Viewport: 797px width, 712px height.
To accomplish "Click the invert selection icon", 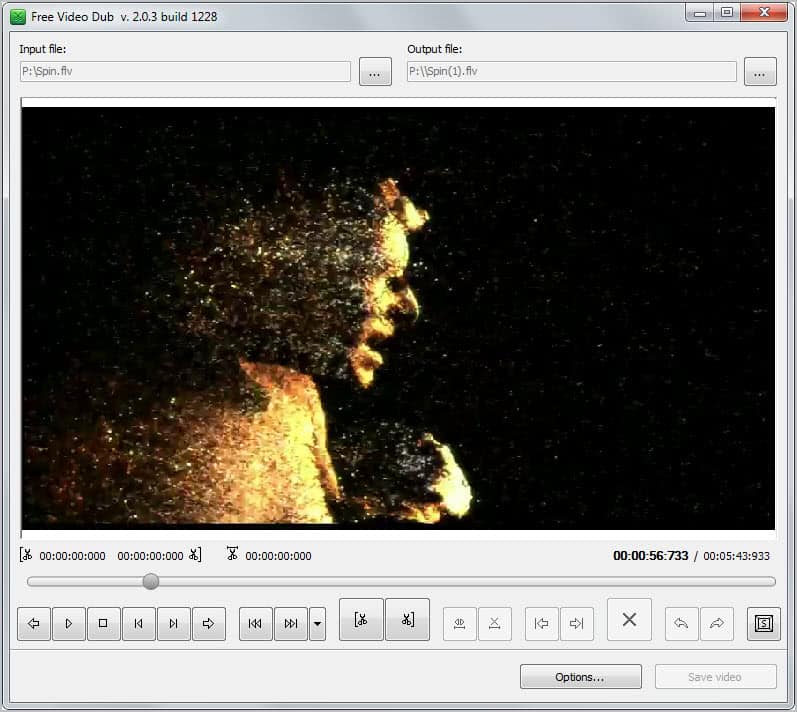I will click(459, 624).
